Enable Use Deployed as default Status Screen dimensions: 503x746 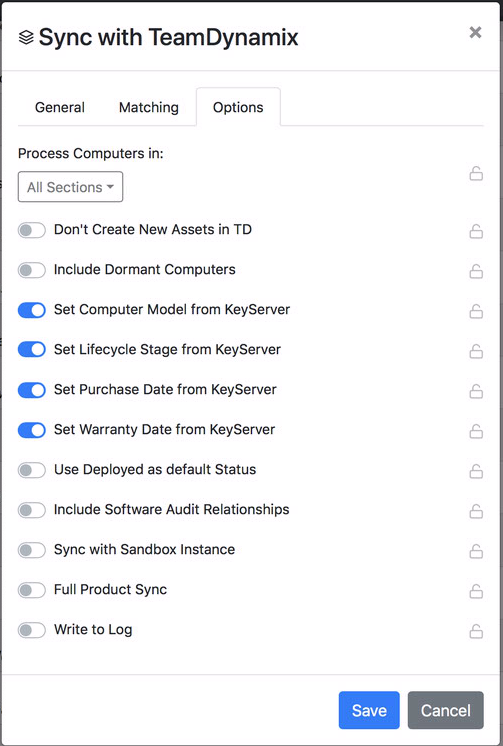click(32, 470)
